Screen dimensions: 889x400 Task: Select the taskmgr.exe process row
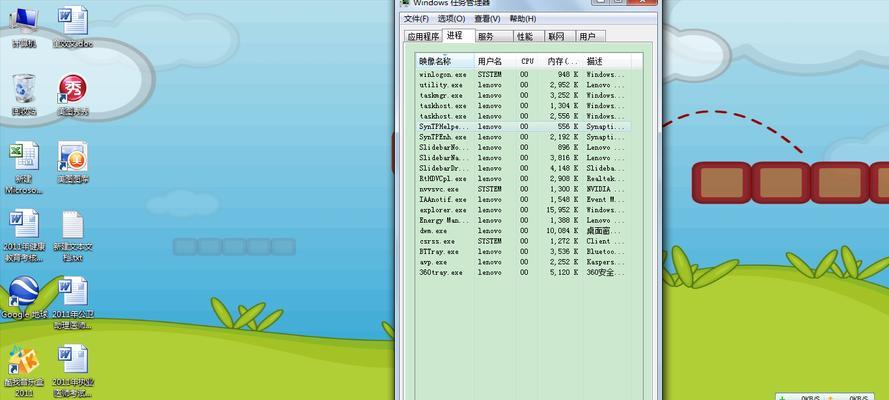point(523,95)
